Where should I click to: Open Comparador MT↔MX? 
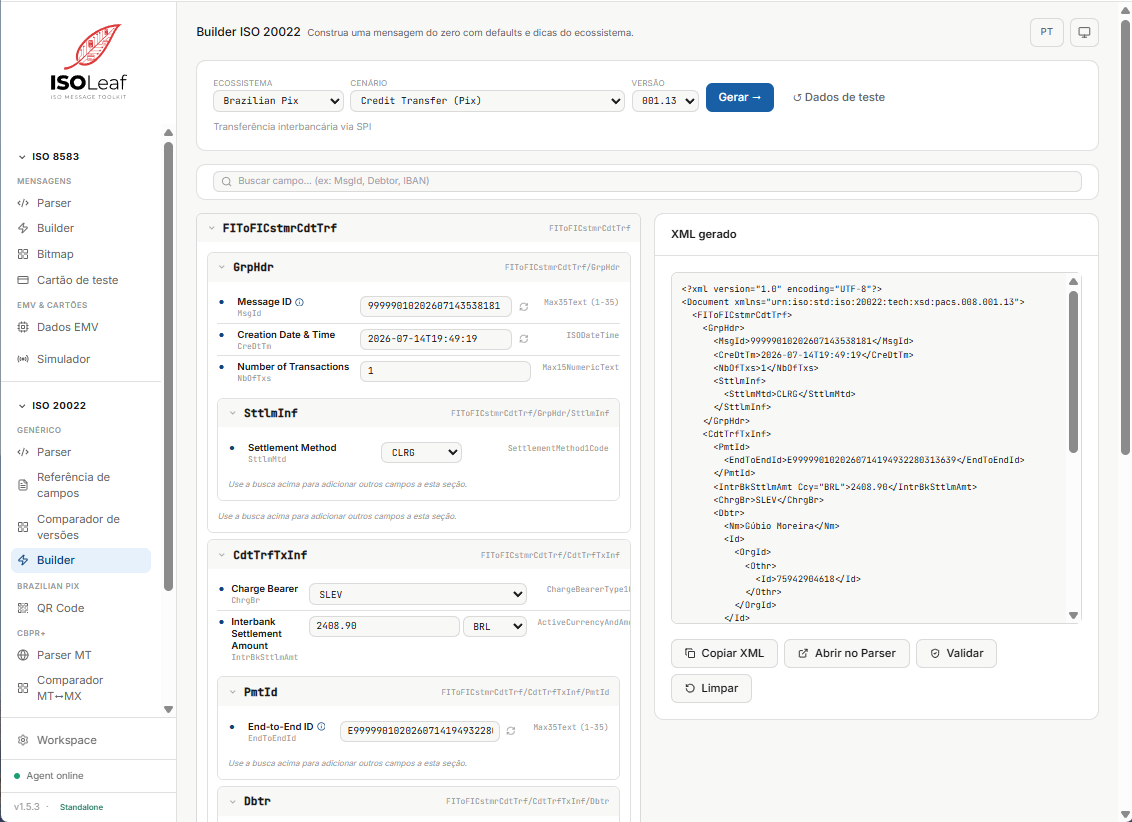click(81, 688)
